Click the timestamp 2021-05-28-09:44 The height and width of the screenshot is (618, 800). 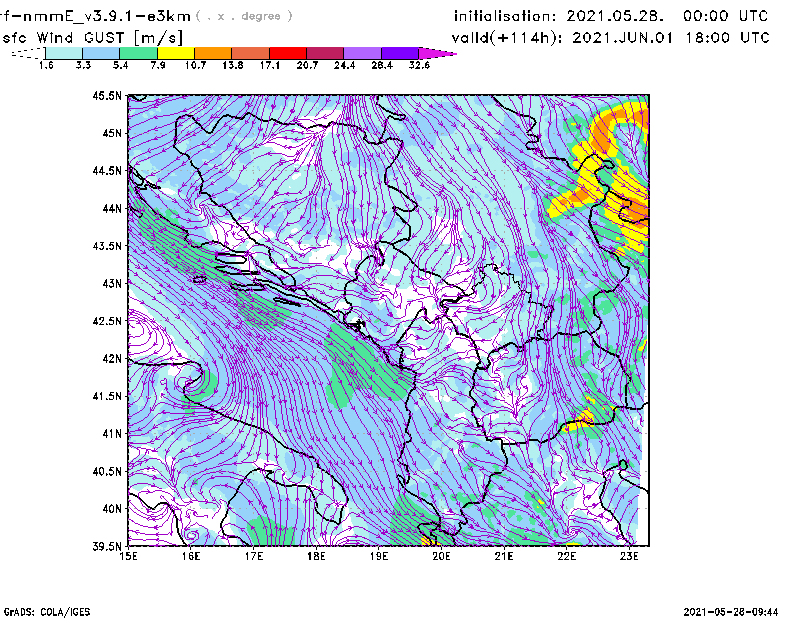point(731,612)
